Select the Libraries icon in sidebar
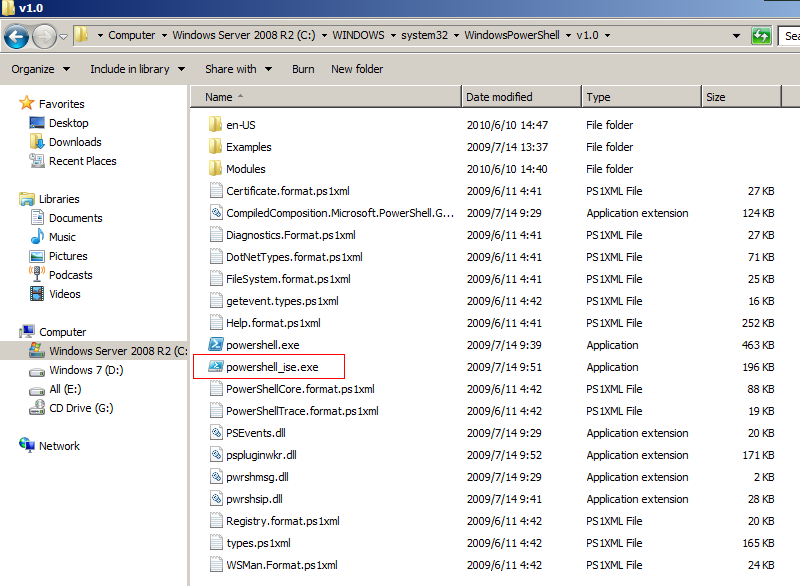The image size is (800, 586). [27, 199]
